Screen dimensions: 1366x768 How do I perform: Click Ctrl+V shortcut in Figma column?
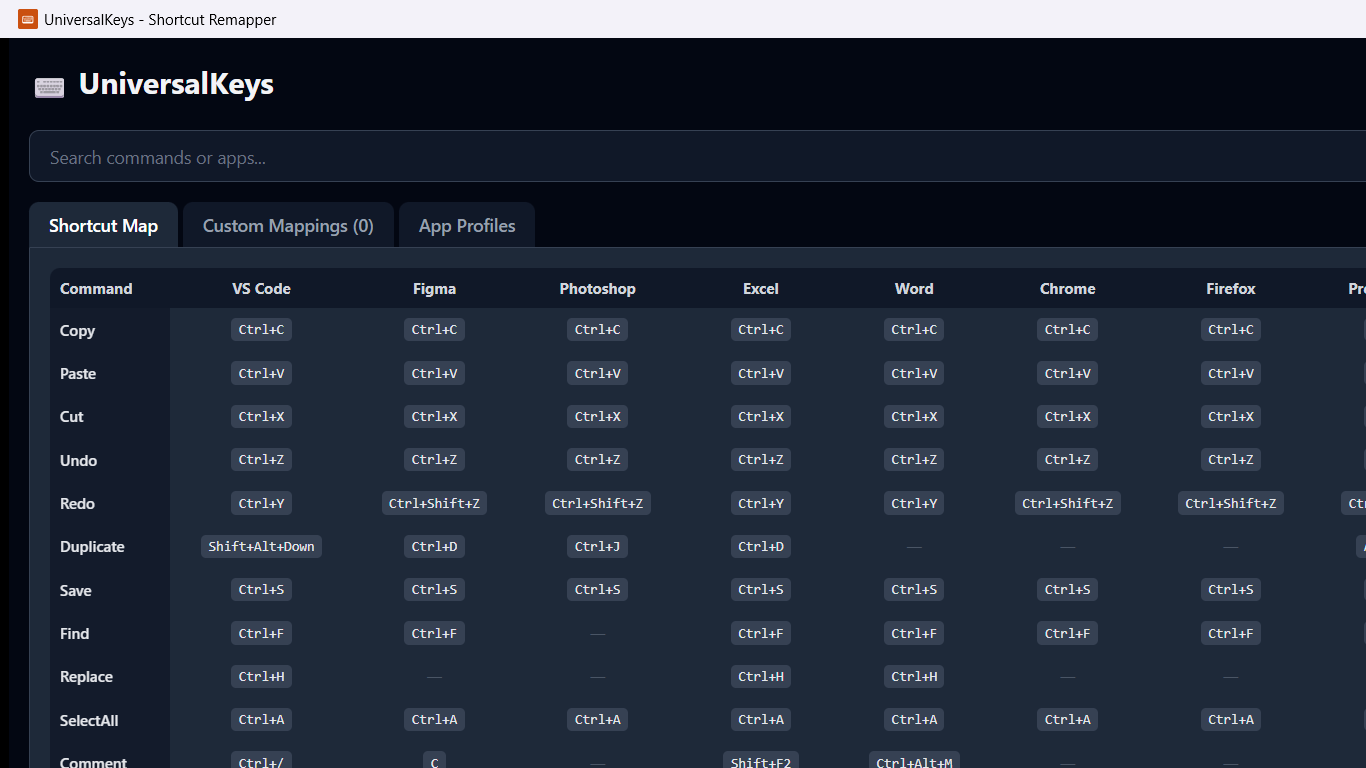point(434,373)
